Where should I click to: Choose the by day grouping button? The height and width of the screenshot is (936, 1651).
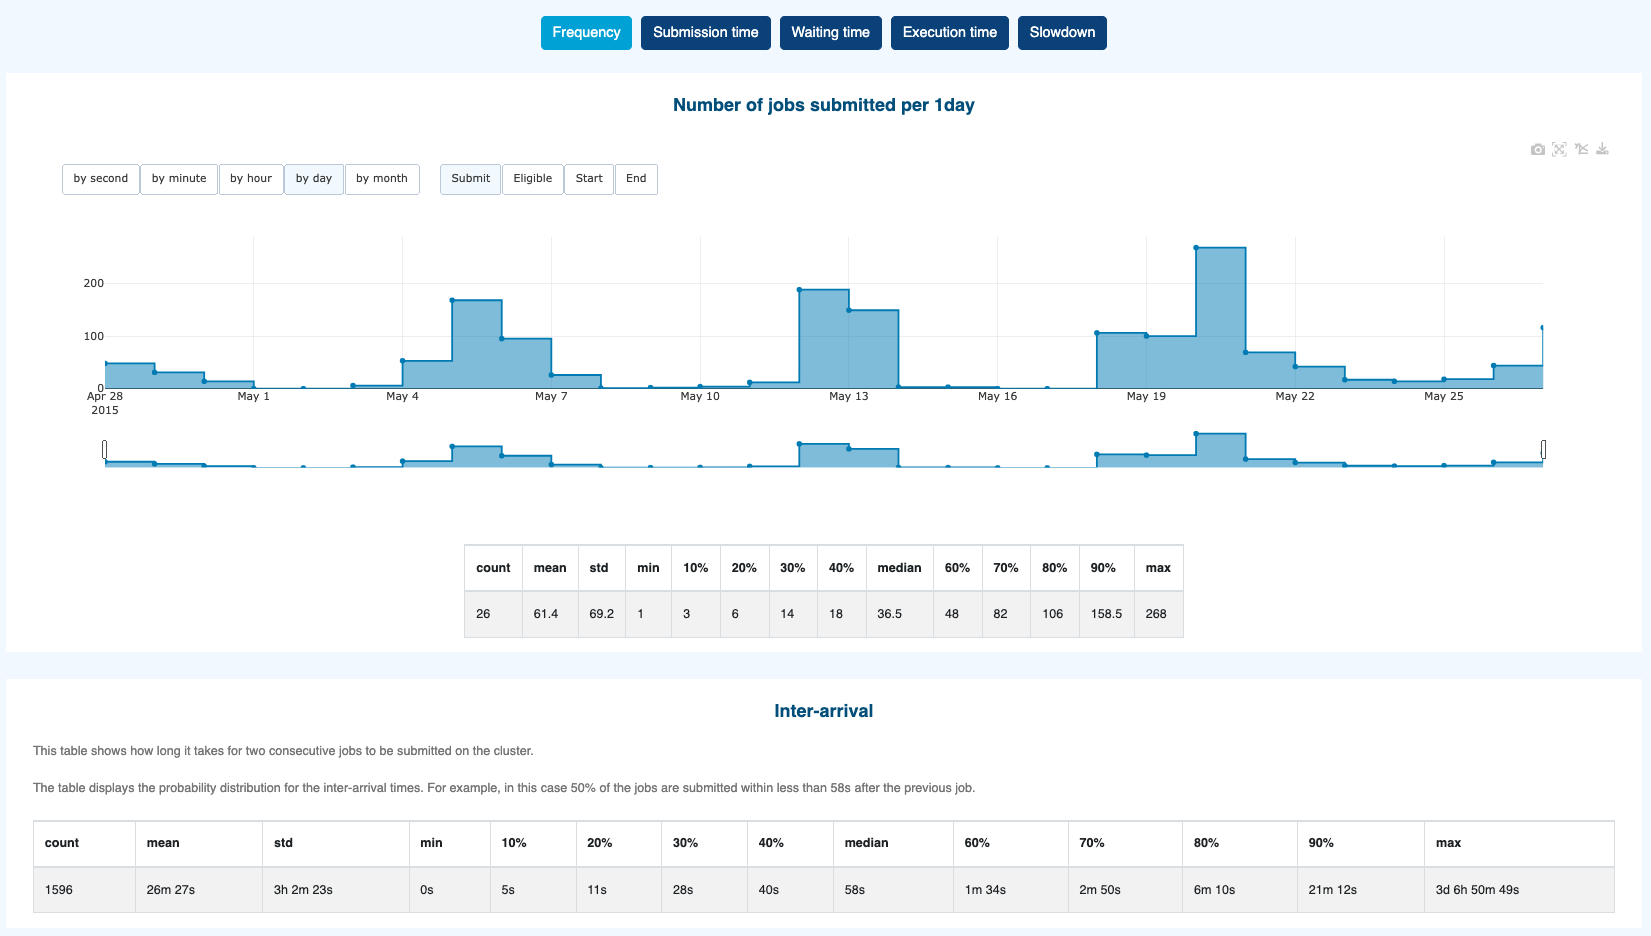[314, 179]
